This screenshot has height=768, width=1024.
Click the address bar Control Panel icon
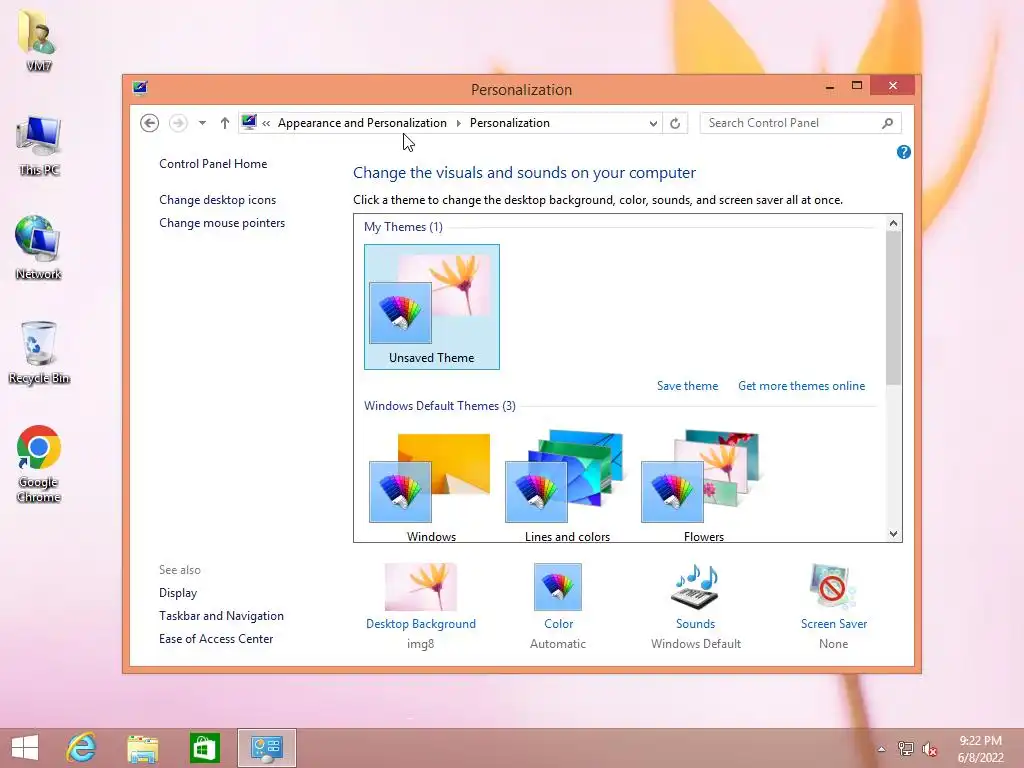point(249,122)
